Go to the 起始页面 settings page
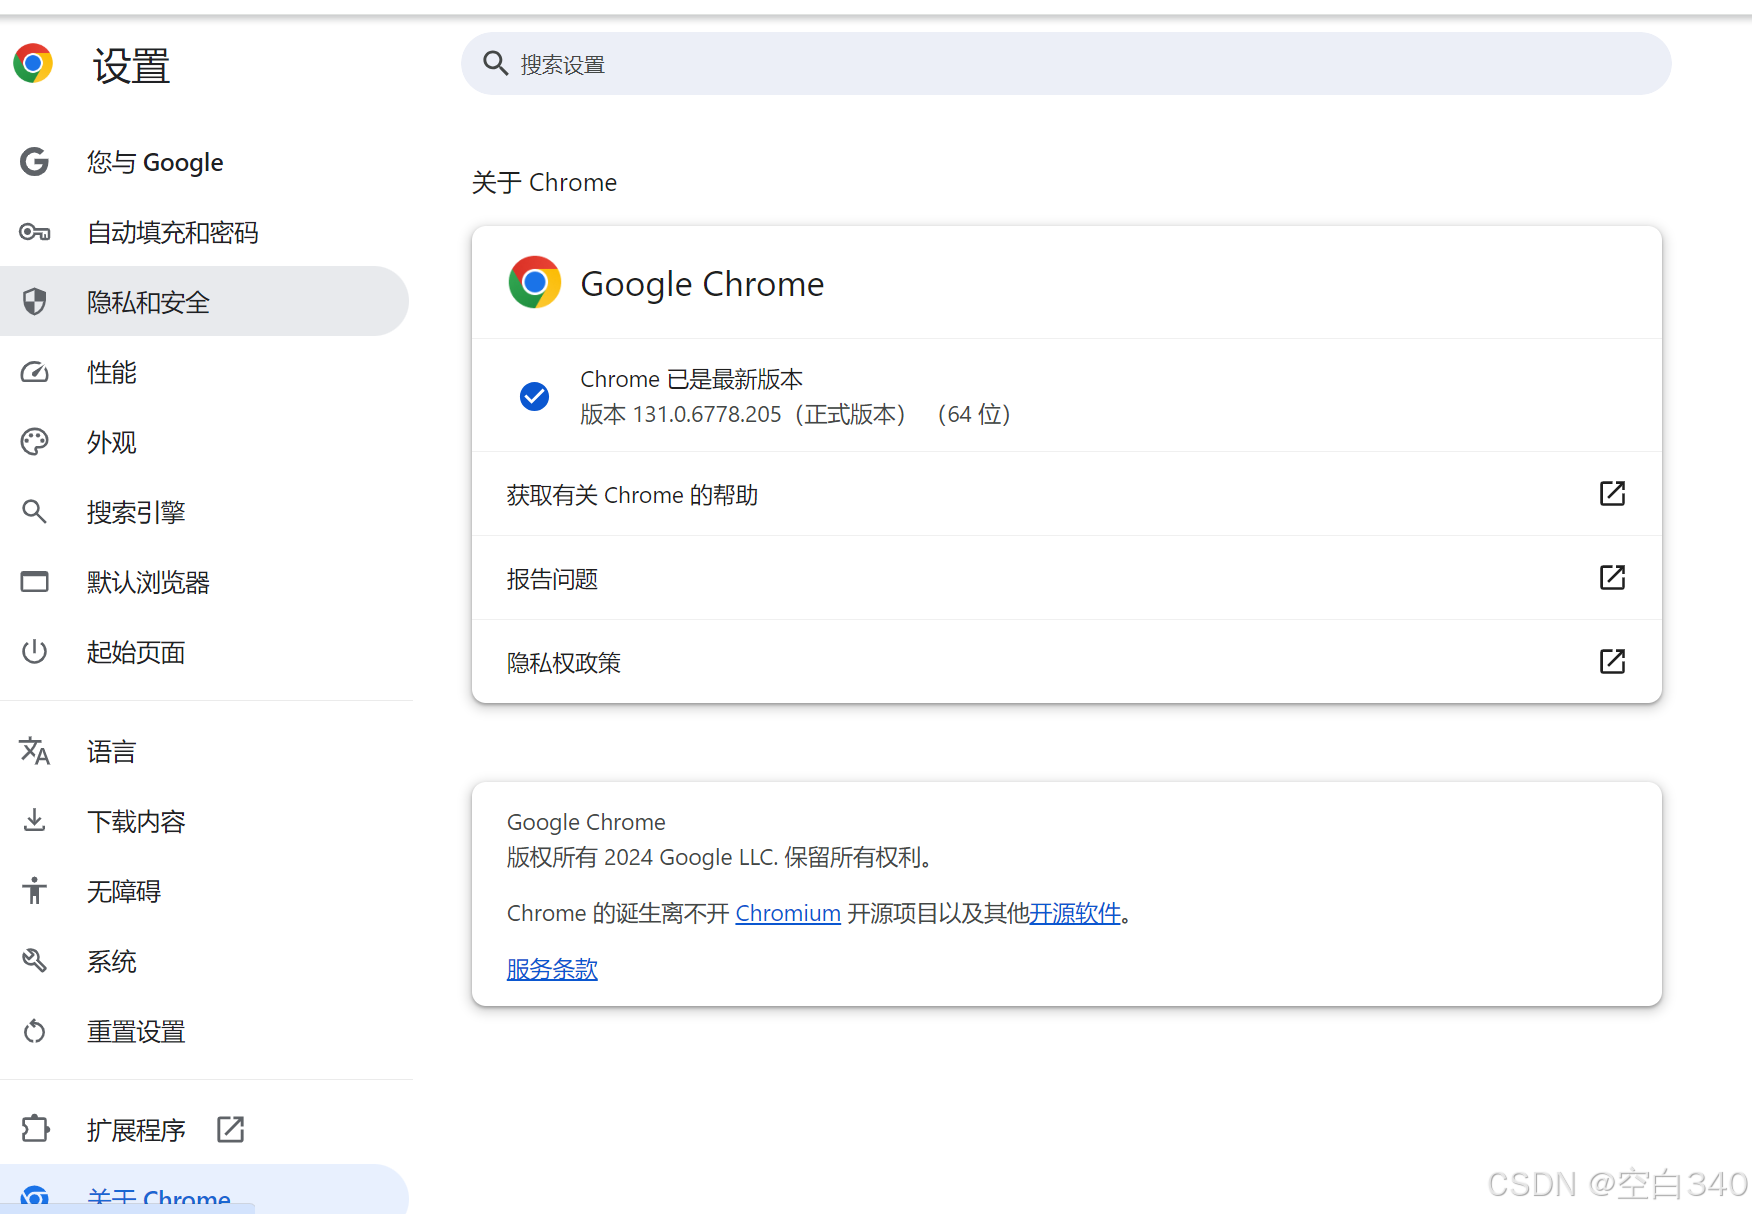This screenshot has width=1752, height=1214. click(136, 652)
